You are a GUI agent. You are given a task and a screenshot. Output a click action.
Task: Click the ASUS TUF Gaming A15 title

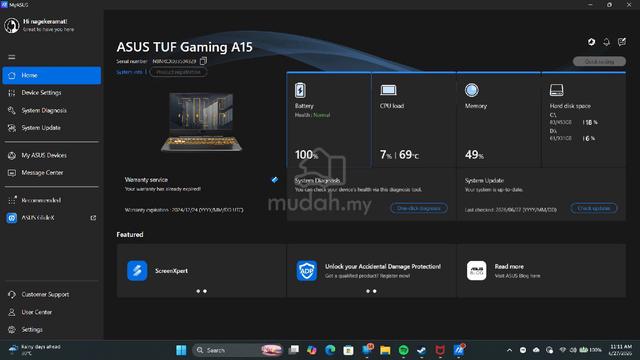[x=184, y=47]
